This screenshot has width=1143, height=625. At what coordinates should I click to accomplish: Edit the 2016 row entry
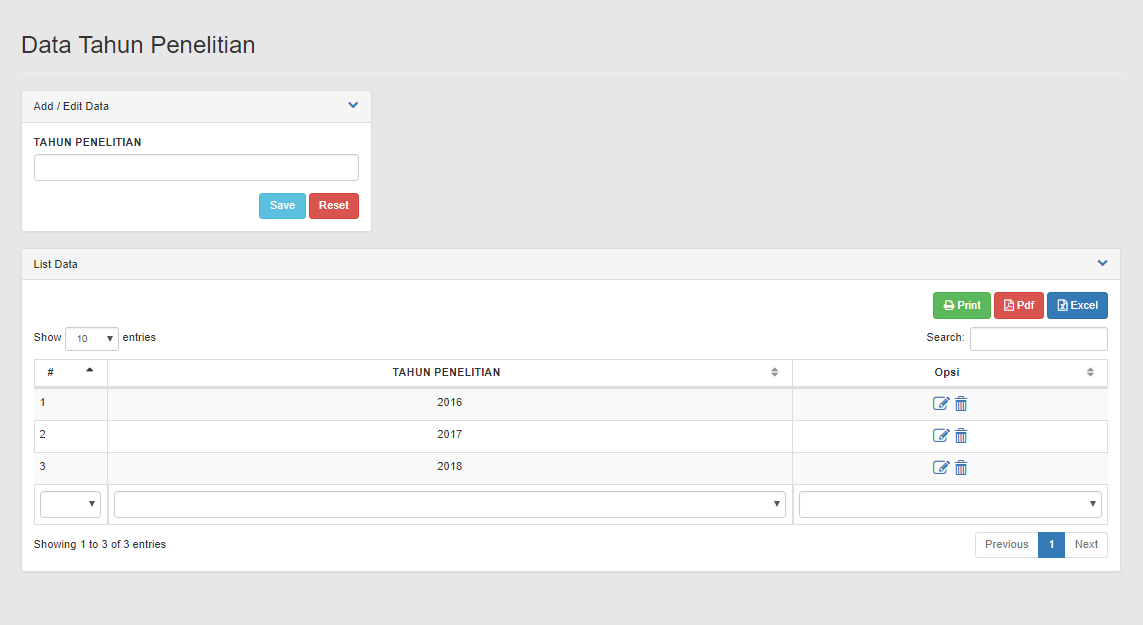940,404
